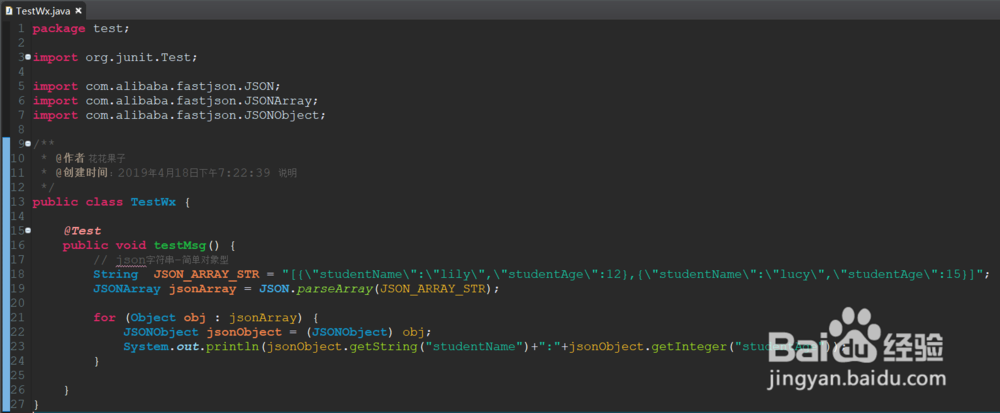Click the for keyword in the loop

point(104,317)
